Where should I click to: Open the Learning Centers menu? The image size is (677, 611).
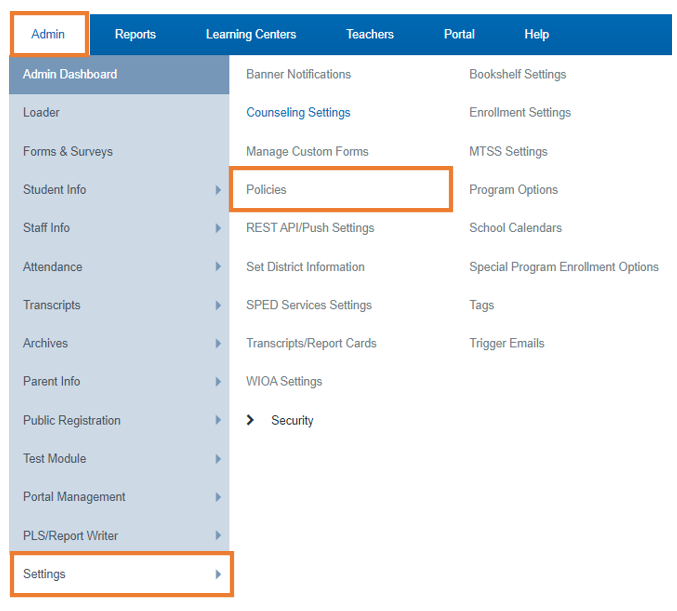point(251,34)
